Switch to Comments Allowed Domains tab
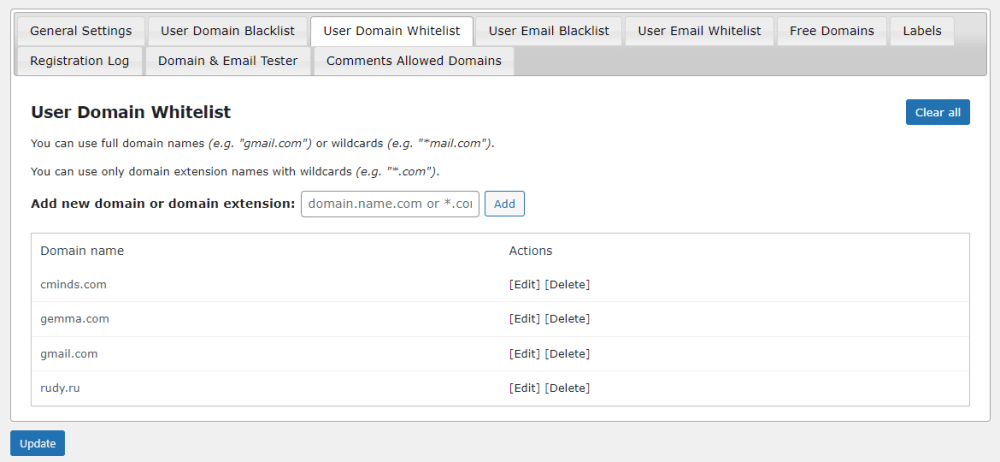 click(x=414, y=61)
